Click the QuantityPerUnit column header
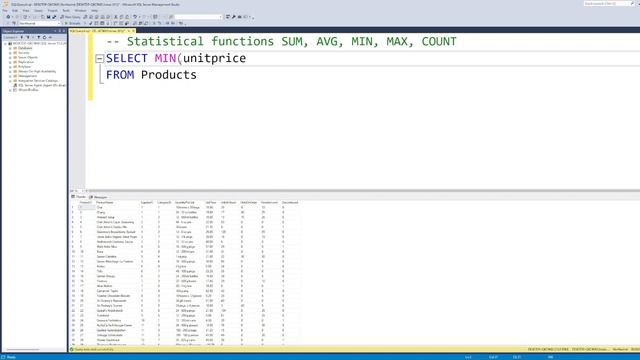Image resolution: width=640 pixels, height=360 pixels. click(184, 202)
